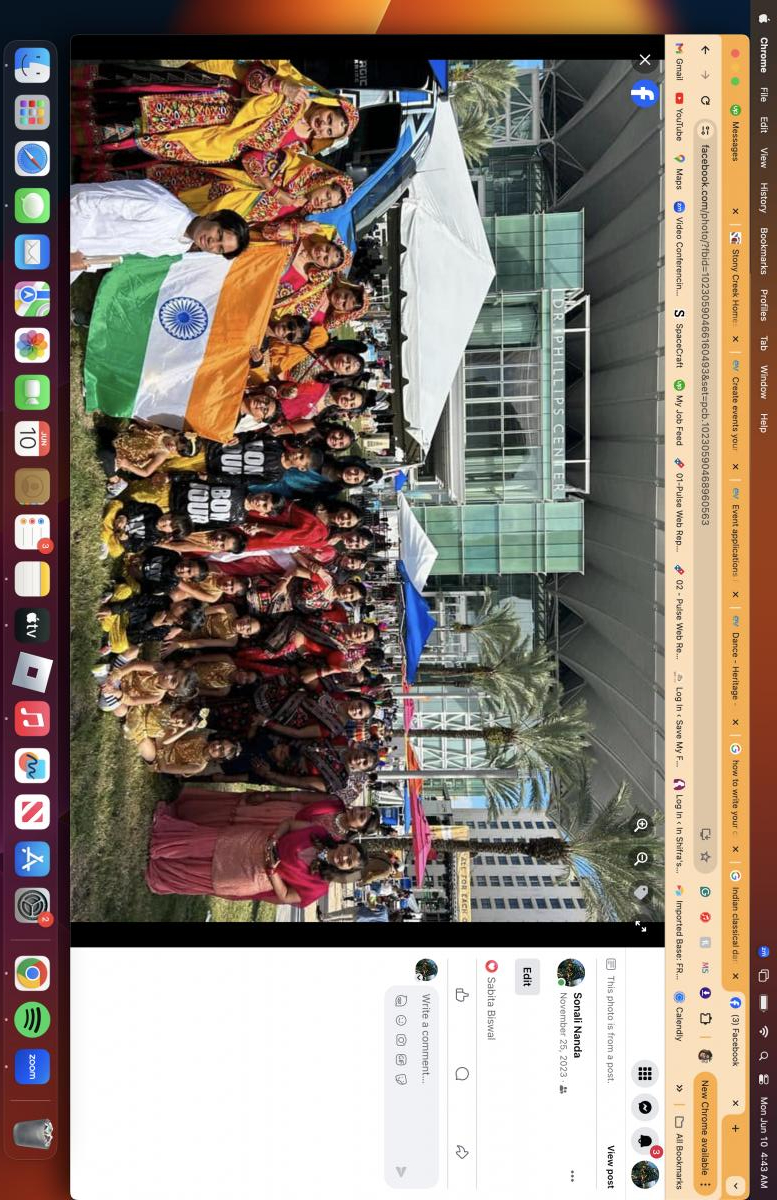The width and height of the screenshot is (777, 1200).
Task: Add a sticker to the comment
Action: tap(401, 1080)
